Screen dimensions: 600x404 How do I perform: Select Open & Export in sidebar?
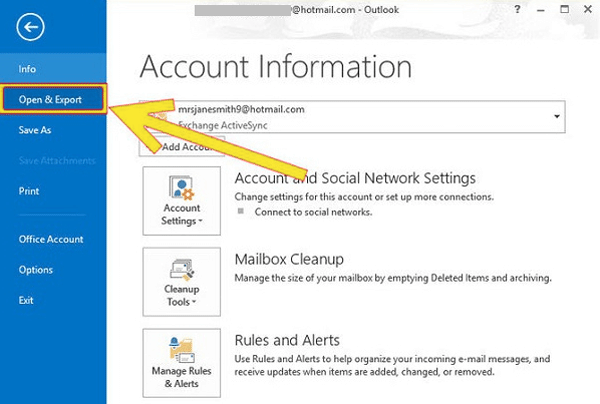(x=53, y=99)
